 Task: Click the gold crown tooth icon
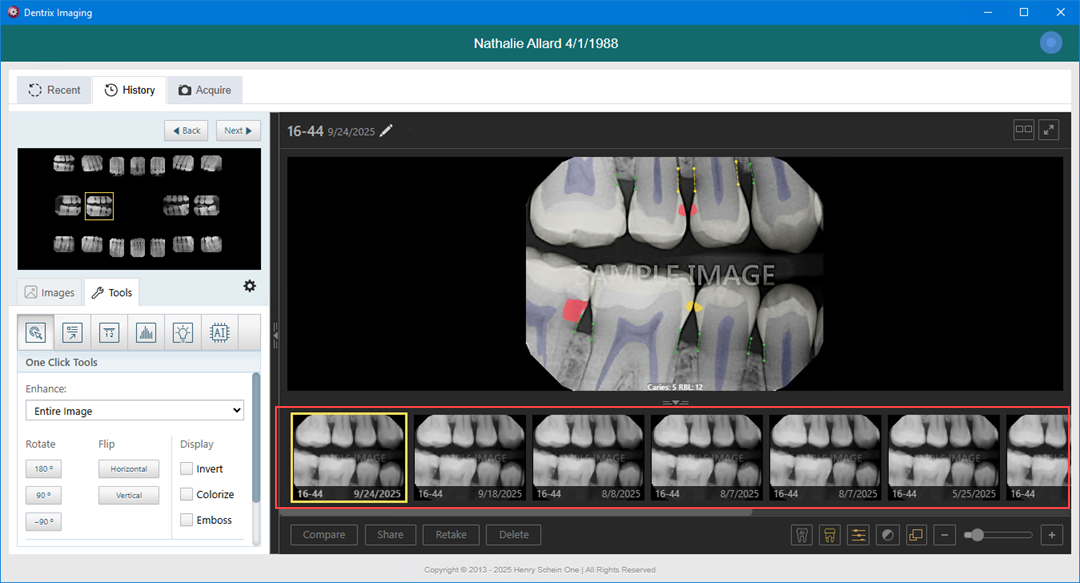829,535
